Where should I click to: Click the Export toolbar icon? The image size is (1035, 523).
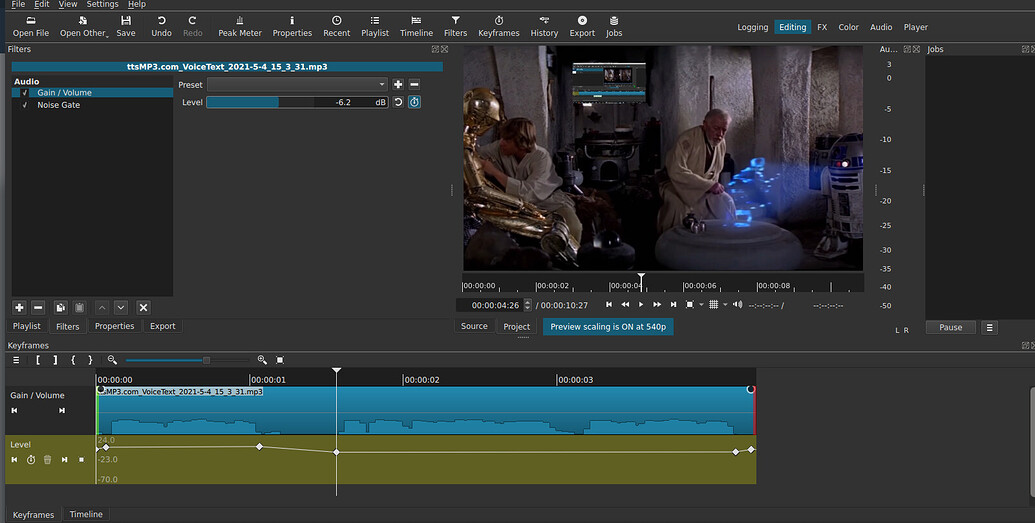coord(582,26)
